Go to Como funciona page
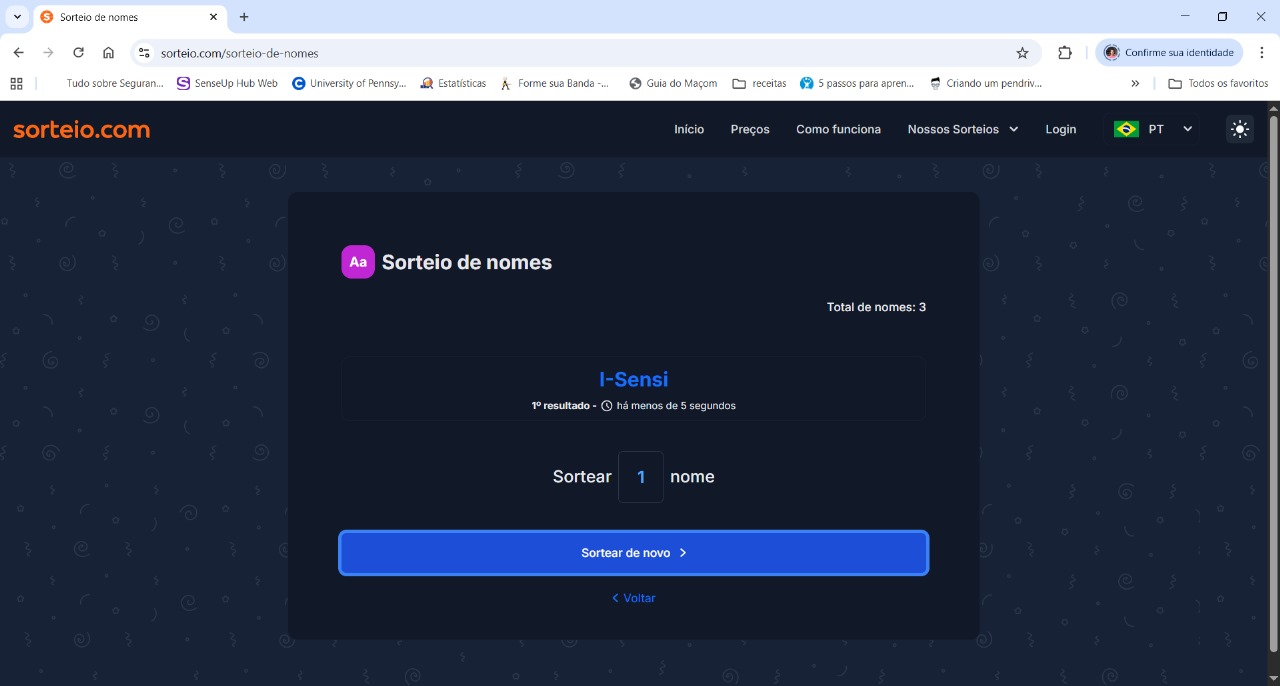The width and height of the screenshot is (1280, 686). pyautogui.click(x=838, y=129)
